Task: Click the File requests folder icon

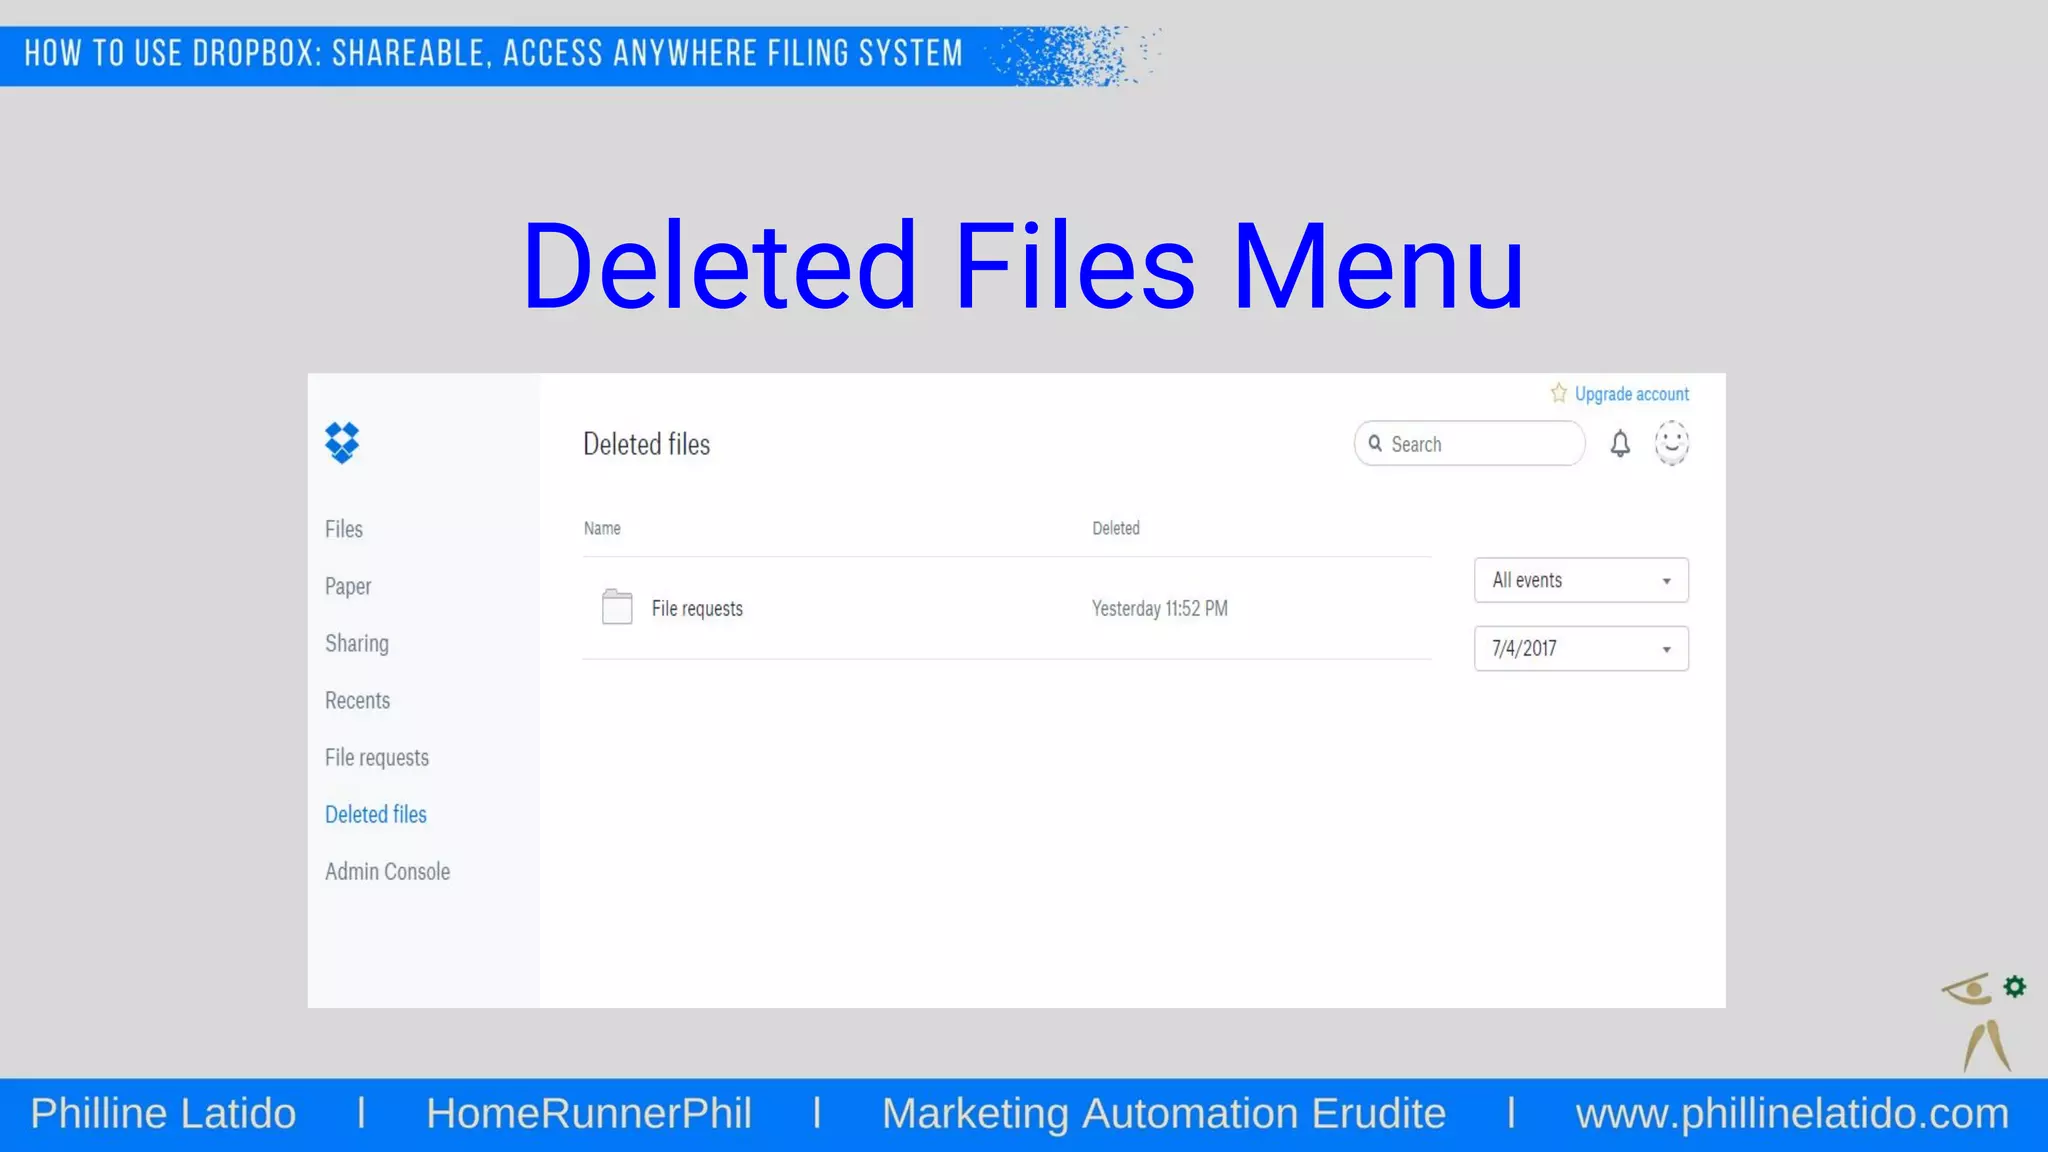Action: click(617, 607)
